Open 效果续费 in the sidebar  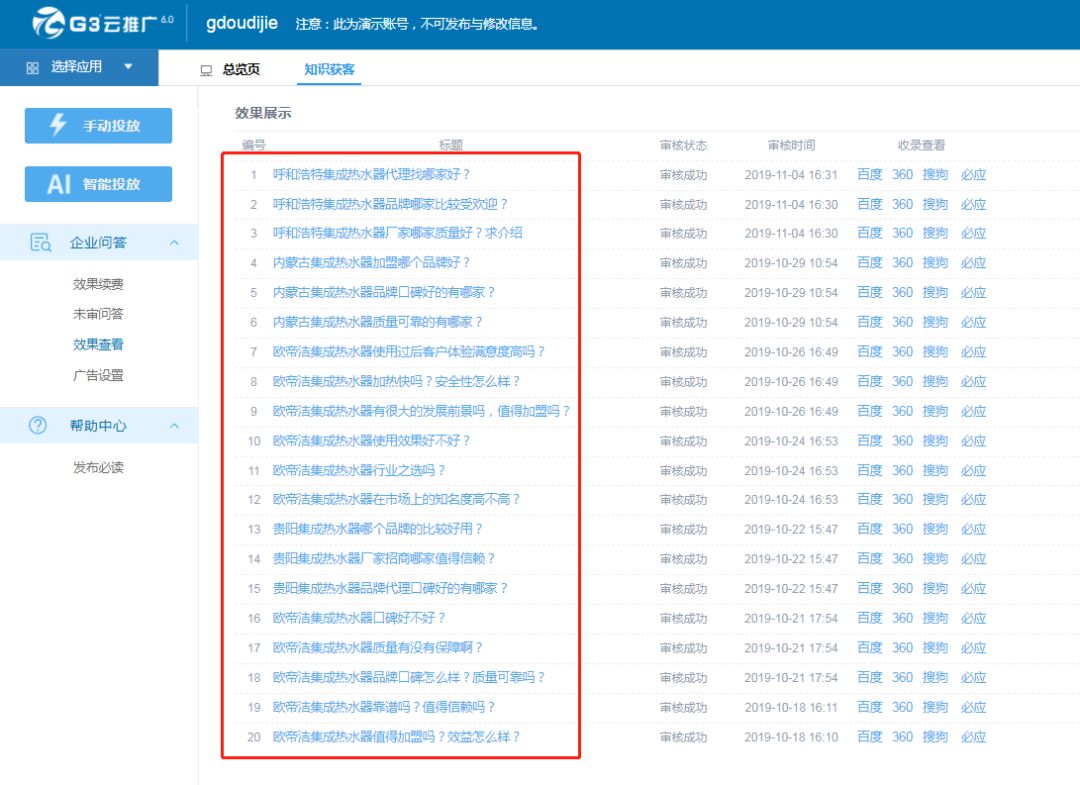coord(98,284)
